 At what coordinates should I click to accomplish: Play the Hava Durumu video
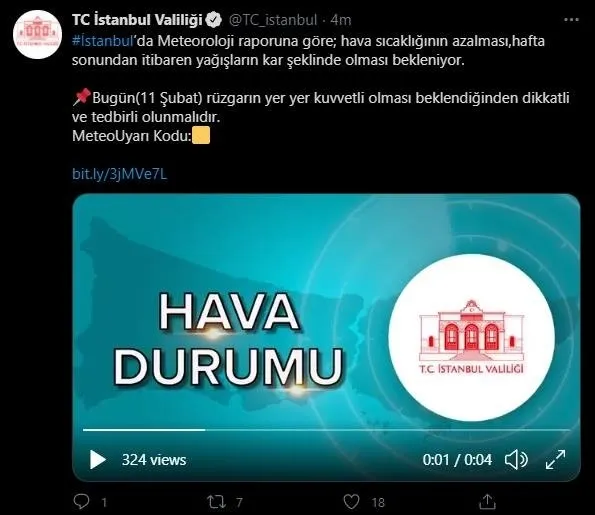(98, 460)
